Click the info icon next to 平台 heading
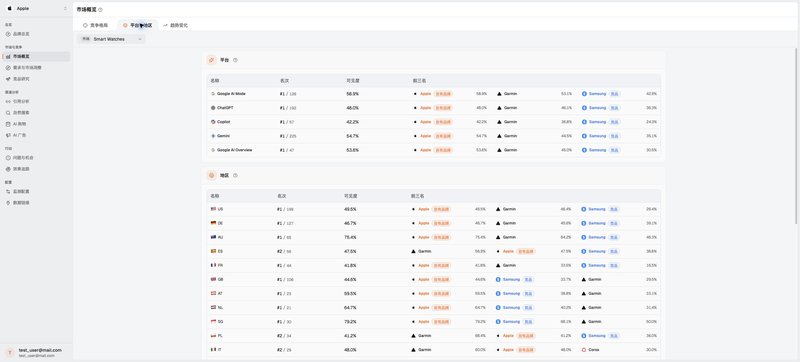The width and height of the screenshot is (800, 362). point(235,60)
